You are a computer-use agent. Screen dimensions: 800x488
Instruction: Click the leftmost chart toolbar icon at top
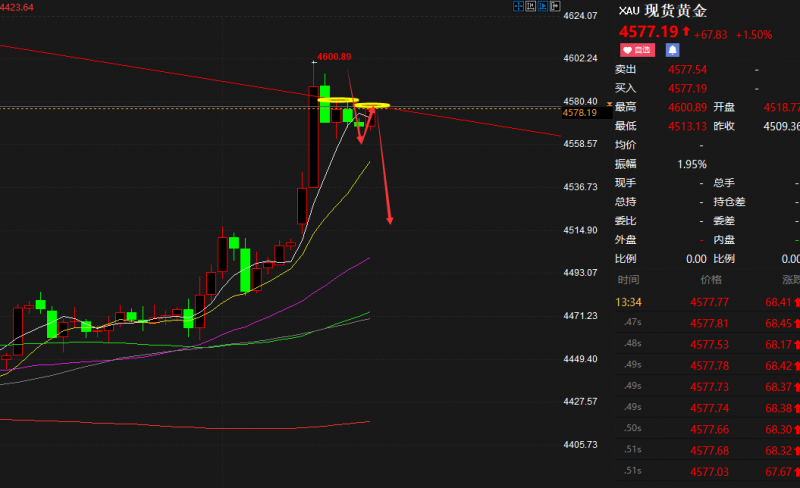click(x=518, y=7)
